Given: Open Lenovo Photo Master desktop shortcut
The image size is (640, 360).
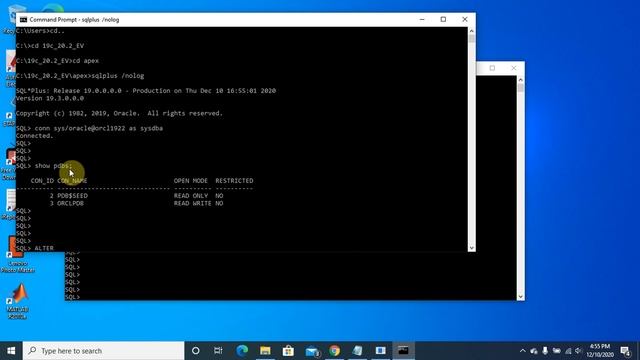Looking at the screenshot, I should pos(17,255).
